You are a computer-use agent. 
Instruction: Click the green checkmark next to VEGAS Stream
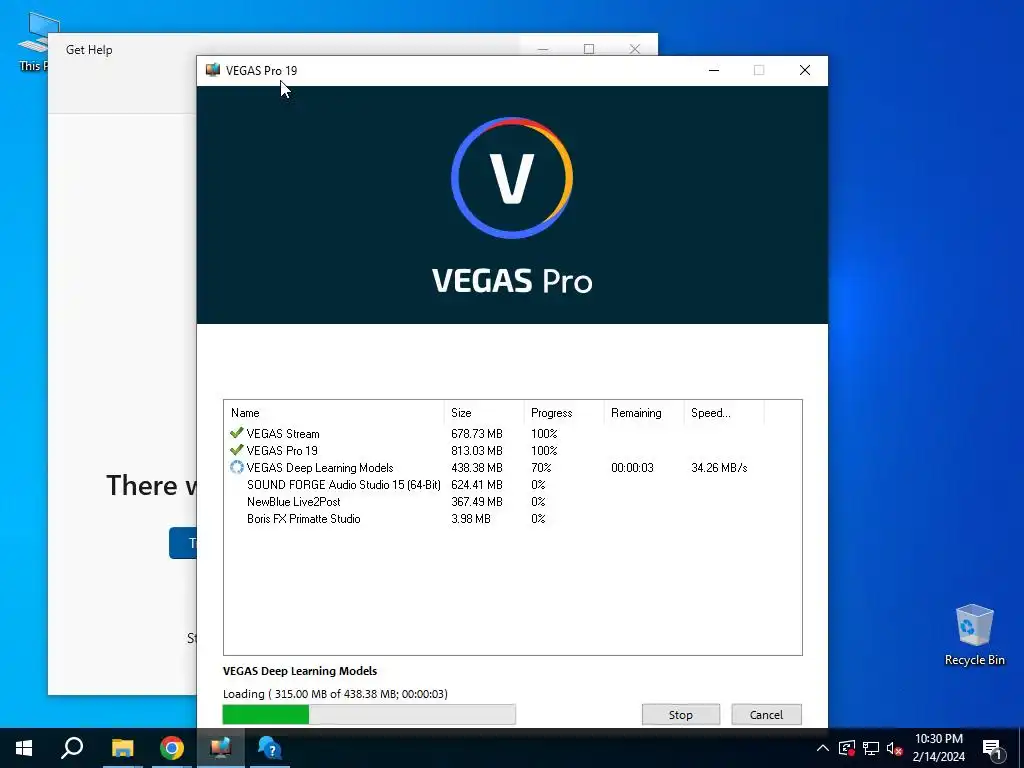(x=236, y=433)
